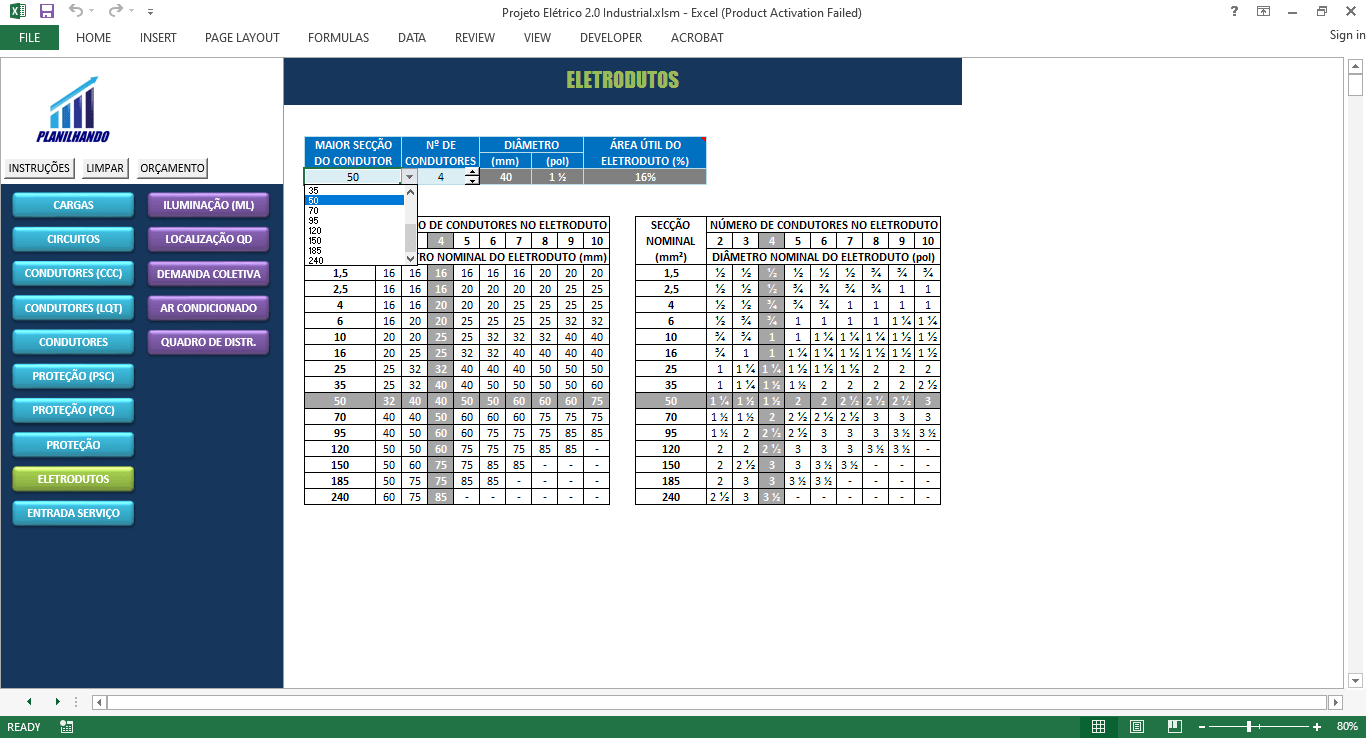Image resolution: width=1366 pixels, height=738 pixels.
Task: Click the LIMPAR button
Action: (x=105, y=168)
